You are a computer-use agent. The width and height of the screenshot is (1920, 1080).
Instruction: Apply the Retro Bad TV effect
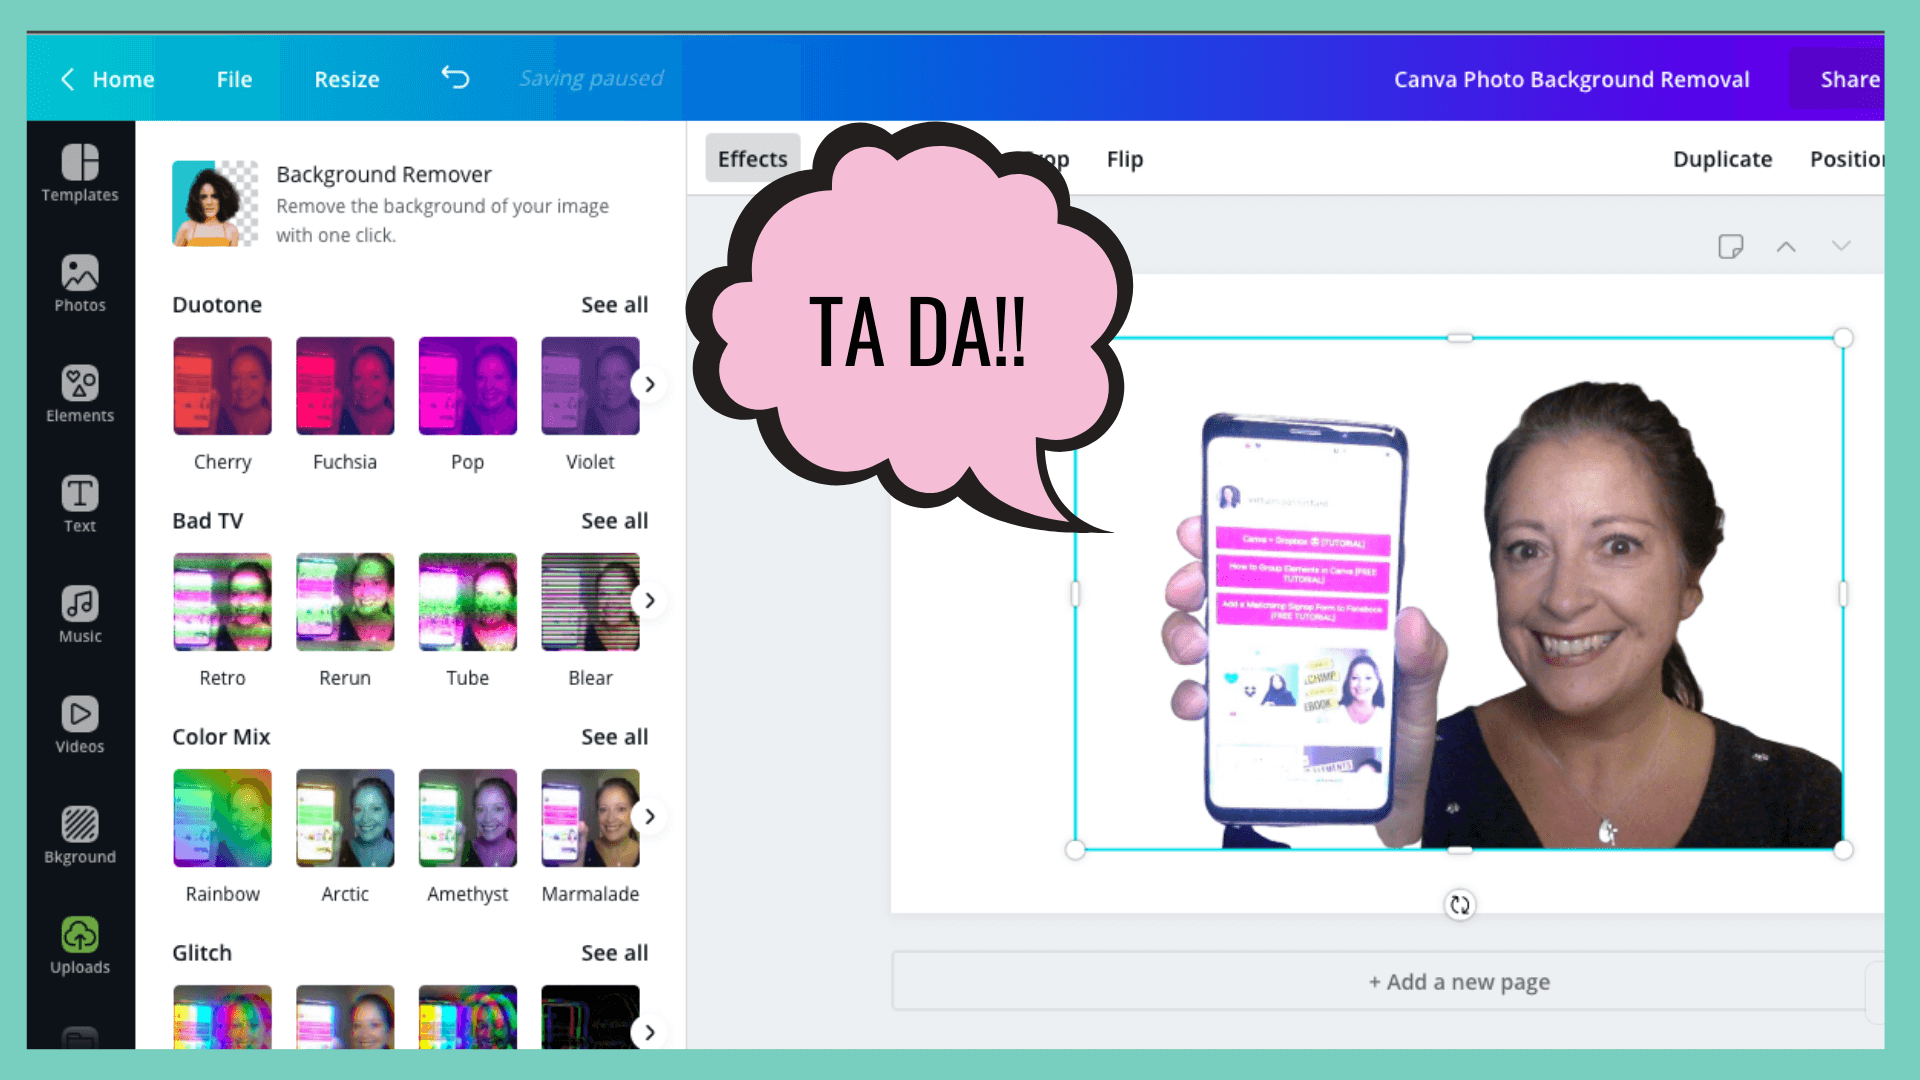click(222, 602)
